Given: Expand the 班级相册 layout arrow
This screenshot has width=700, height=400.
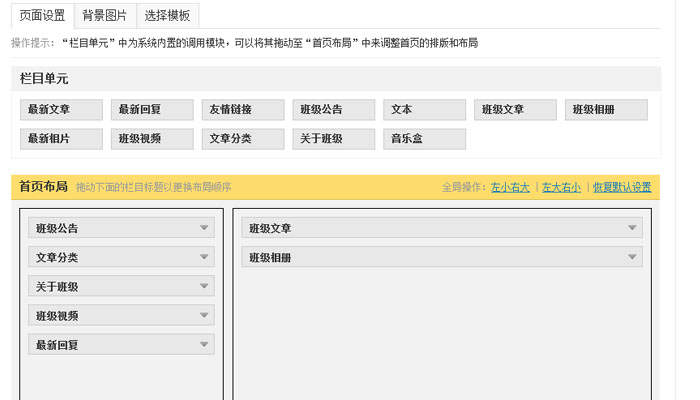Looking at the screenshot, I should tap(632, 257).
